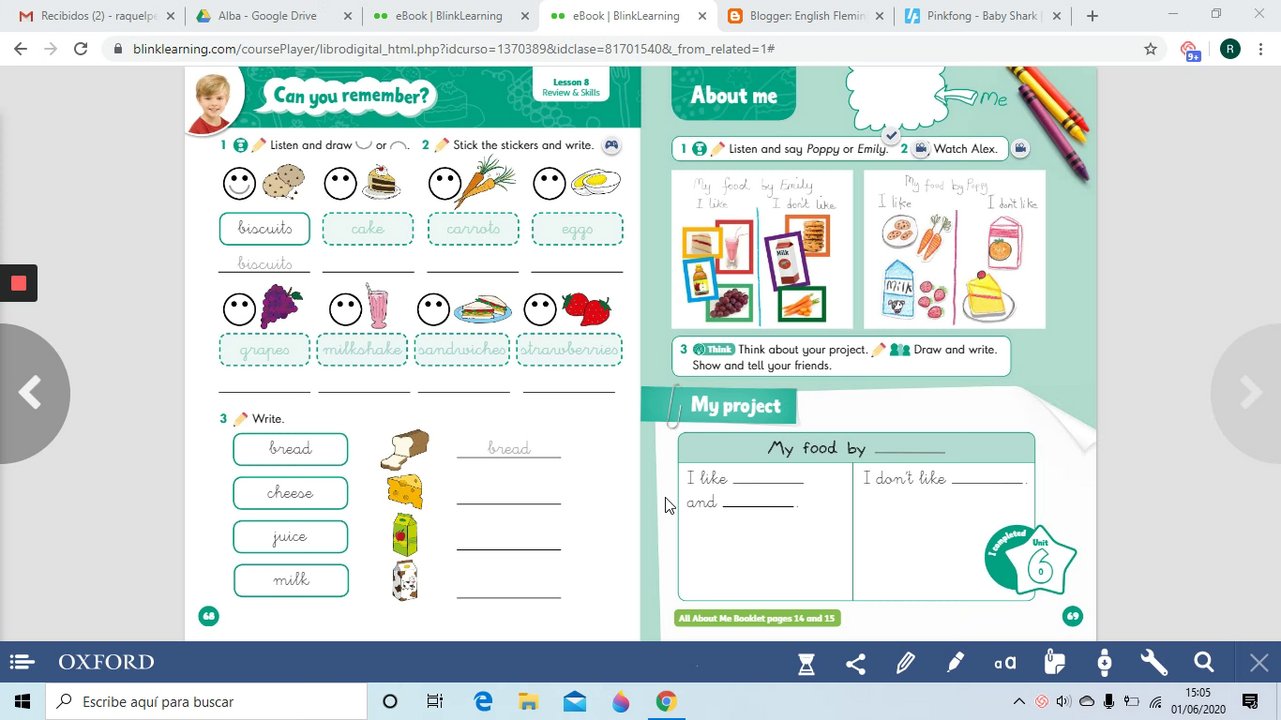Open the text size tool

pyautogui.click(x=1005, y=663)
